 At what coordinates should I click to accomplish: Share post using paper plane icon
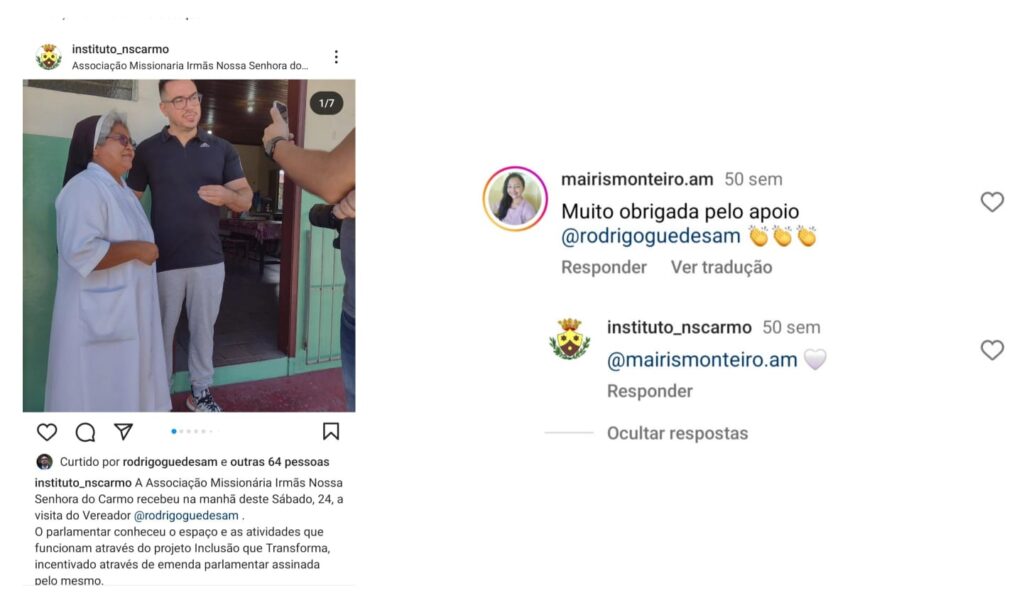pos(123,431)
